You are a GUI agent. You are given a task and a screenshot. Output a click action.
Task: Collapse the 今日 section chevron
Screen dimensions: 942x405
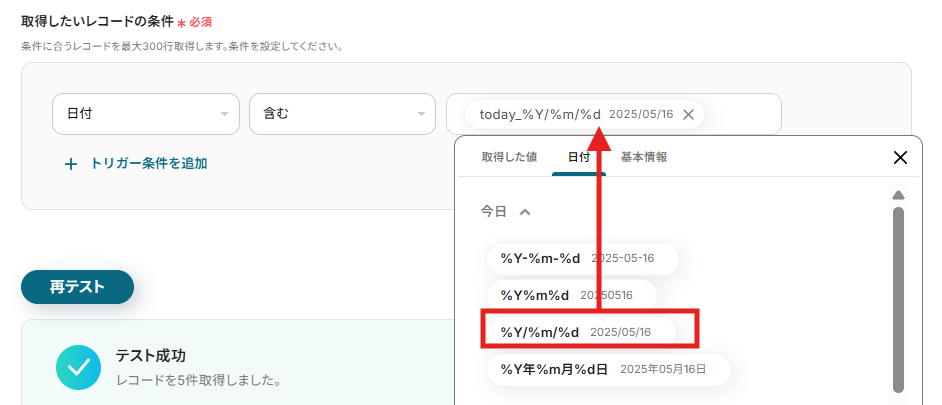[524, 212]
